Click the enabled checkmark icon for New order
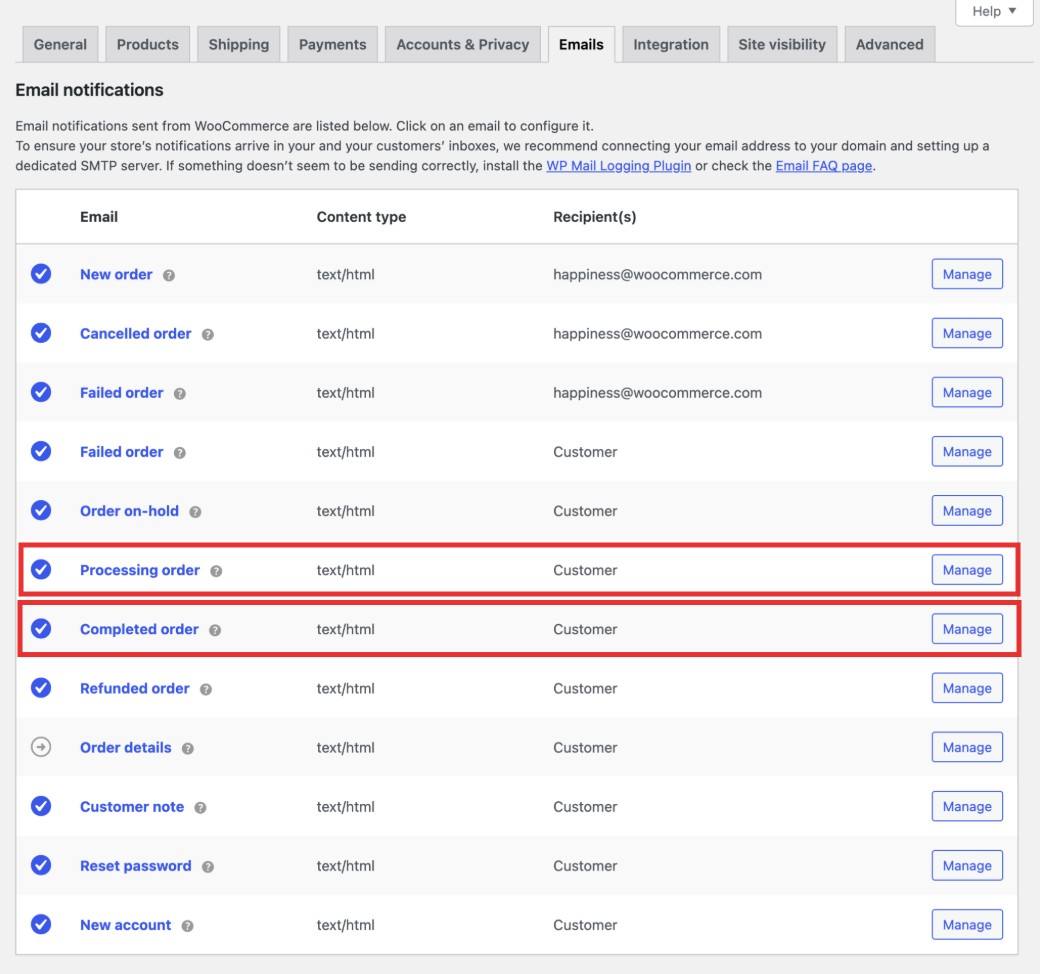The width and height of the screenshot is (1040, 974). [x=41, y=273]
